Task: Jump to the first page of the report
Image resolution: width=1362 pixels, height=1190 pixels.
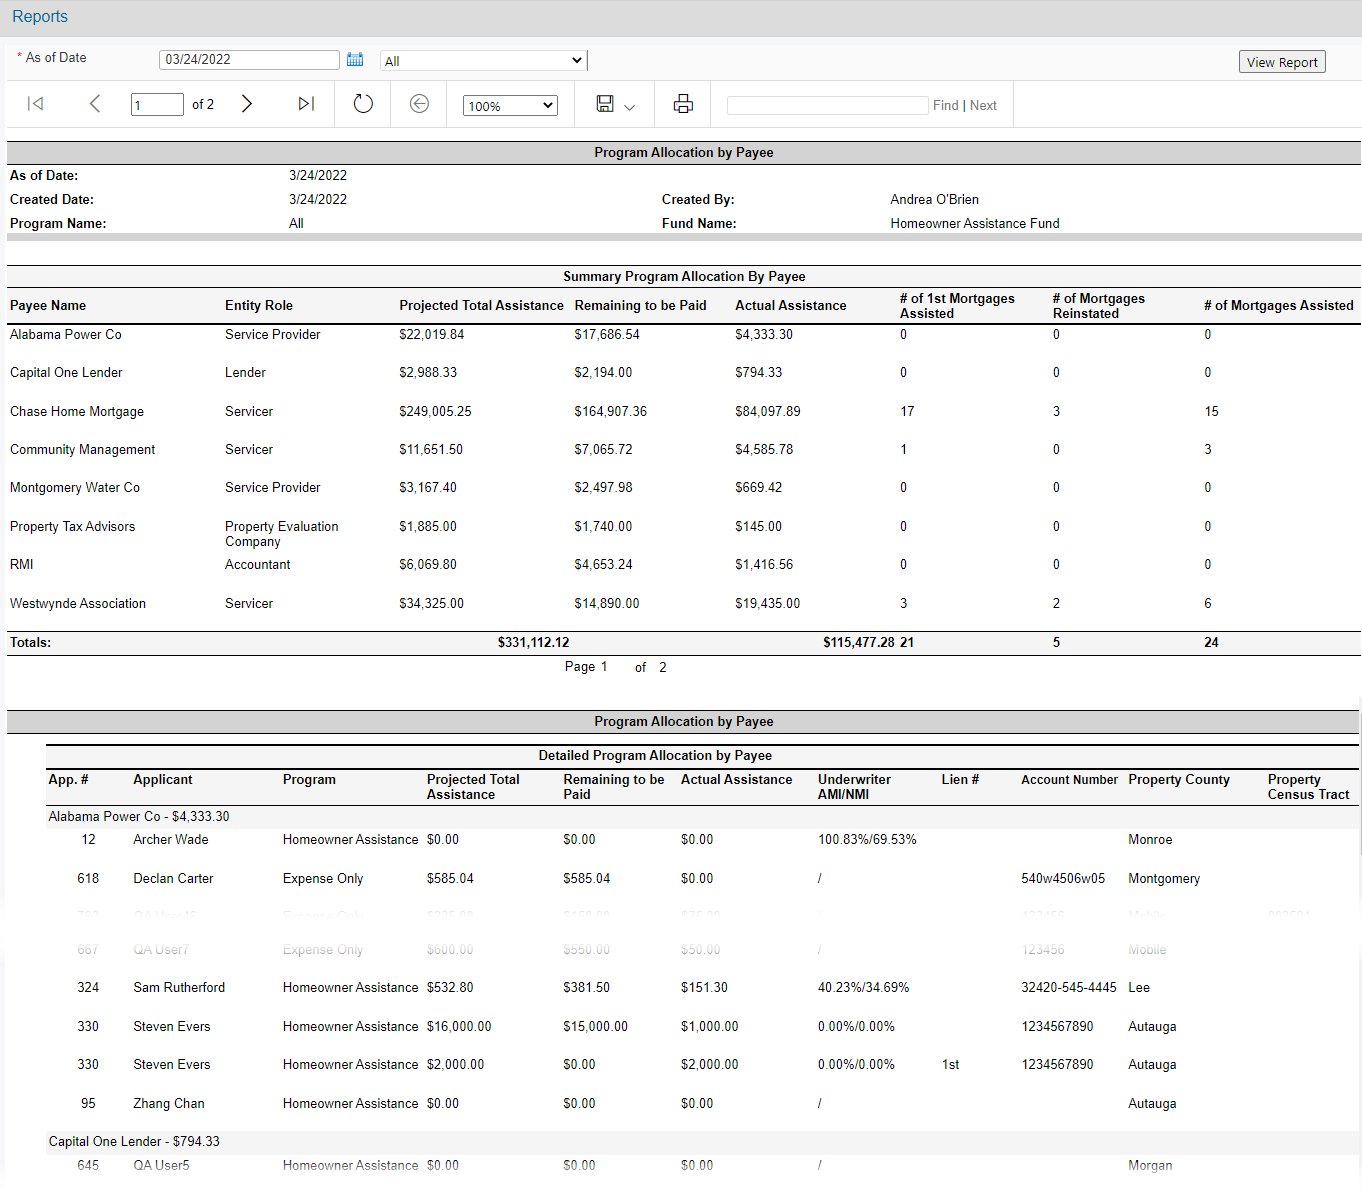Action: [35, 104]
